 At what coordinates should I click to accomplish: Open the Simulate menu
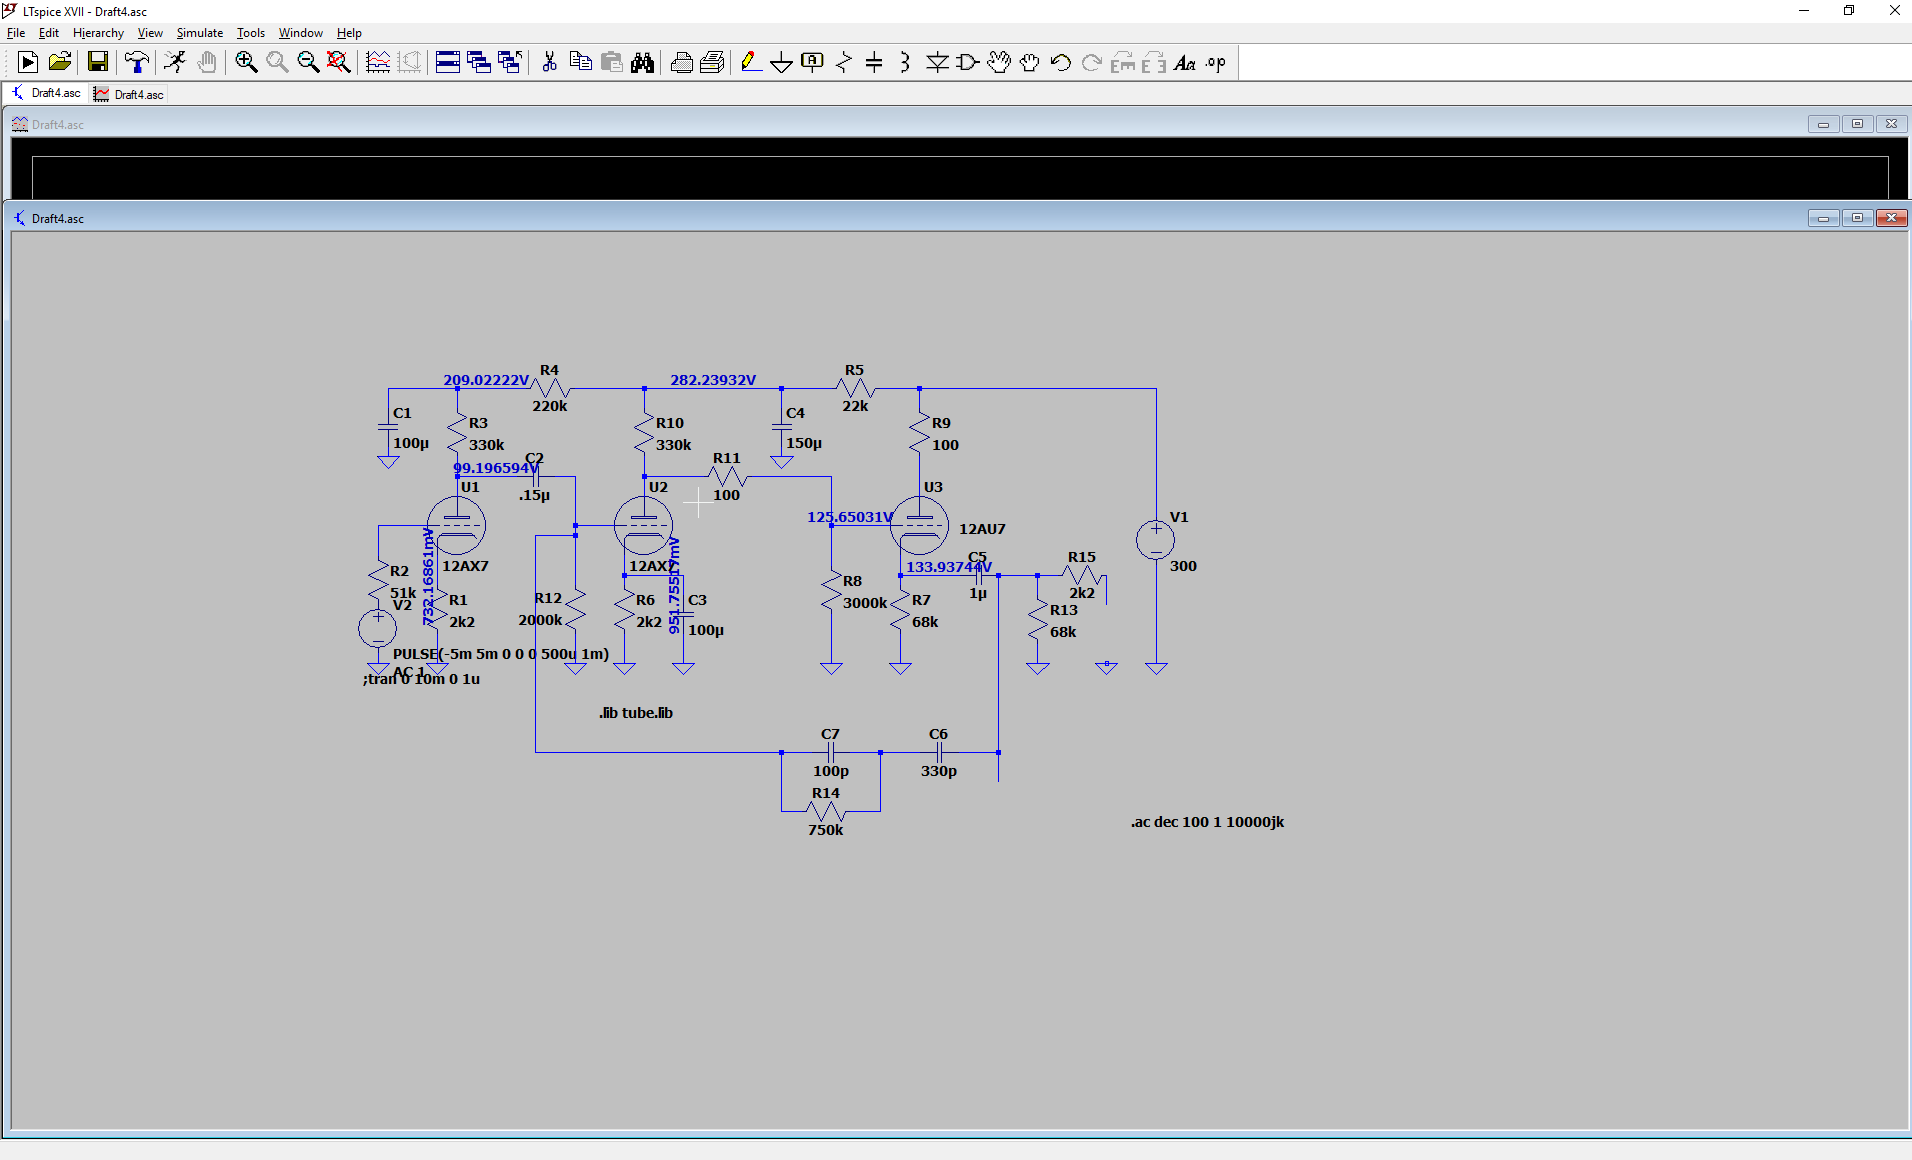pyautogui.click(x=200, y=33)
